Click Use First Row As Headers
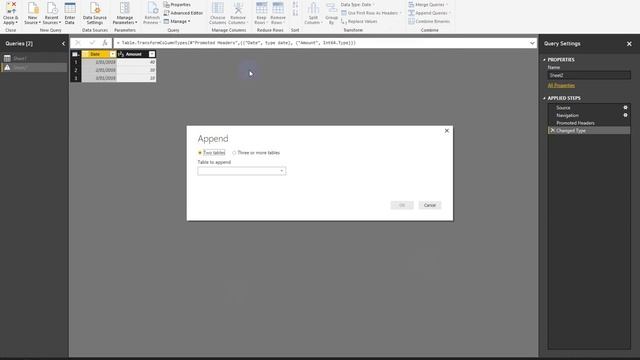Image resolution: width=640 pixels, height=360 pixels. (x=371, y=13)
